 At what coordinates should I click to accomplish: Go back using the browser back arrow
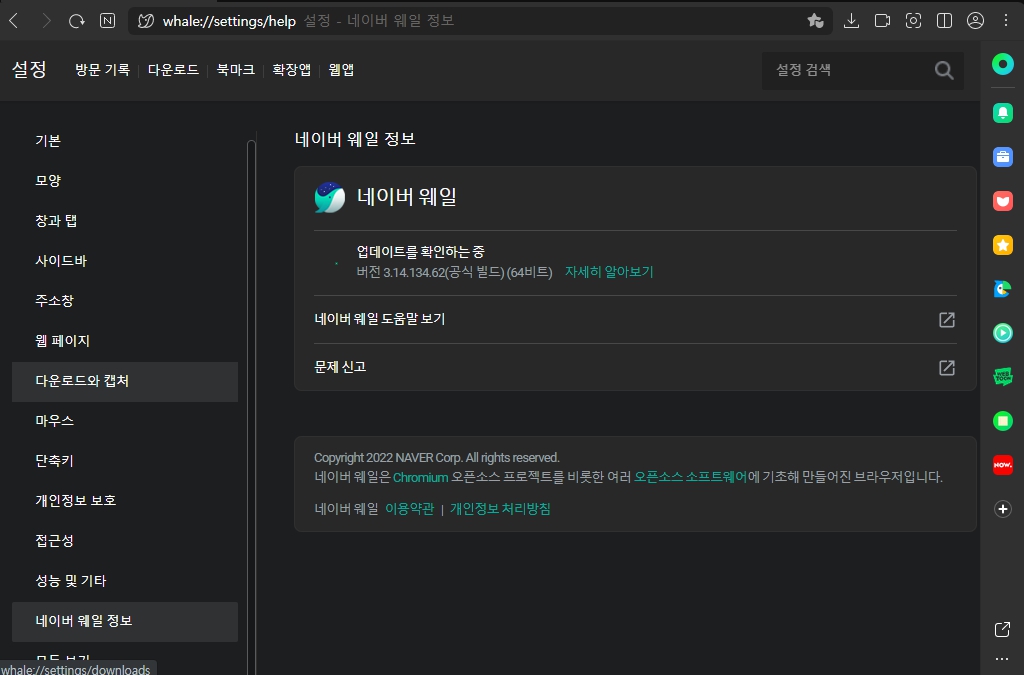[14, 21]
